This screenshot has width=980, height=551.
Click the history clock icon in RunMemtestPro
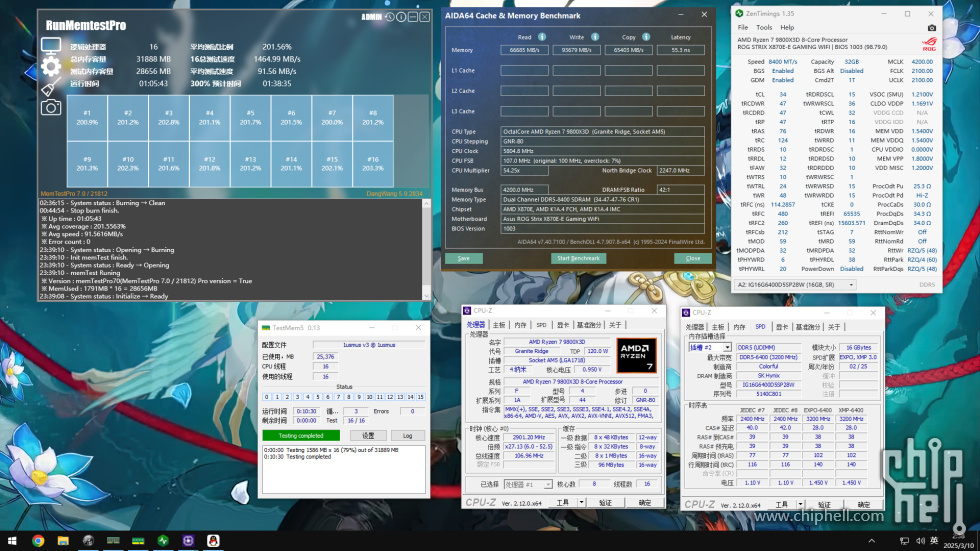pos(389,17)
